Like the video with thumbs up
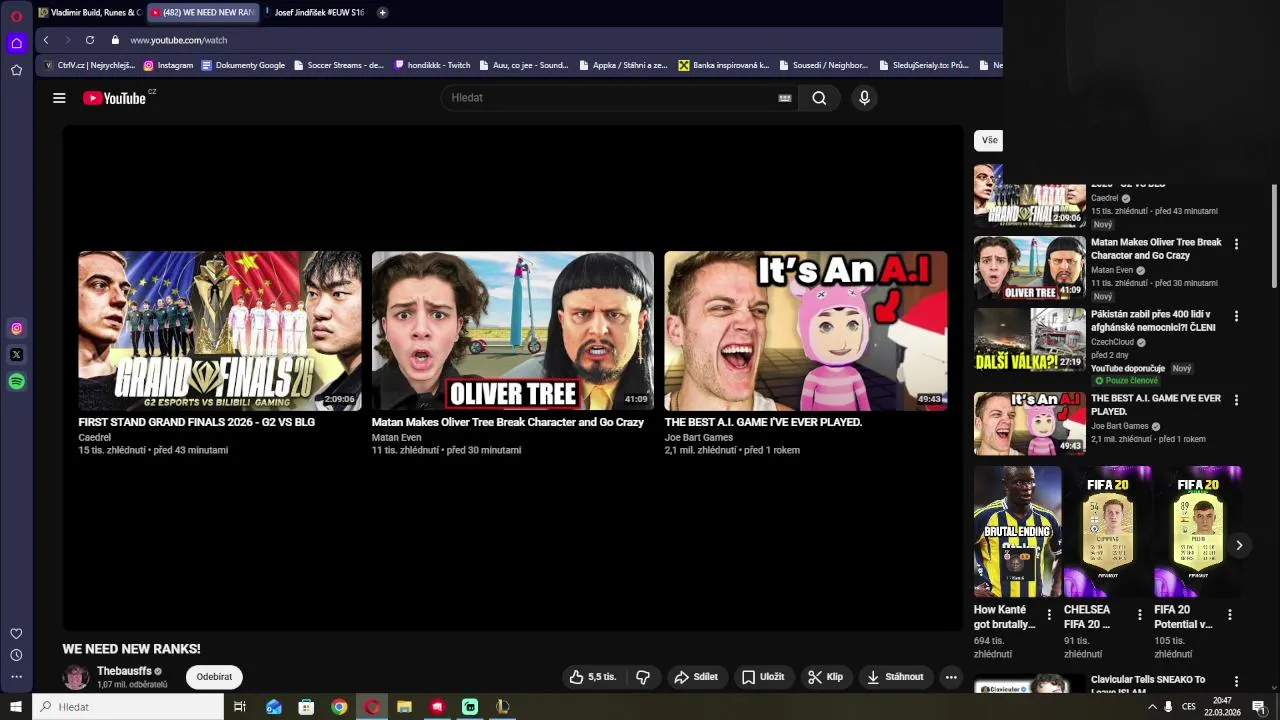The width and height of the screenshot is (1280, 720). click(x=594, y=677)
